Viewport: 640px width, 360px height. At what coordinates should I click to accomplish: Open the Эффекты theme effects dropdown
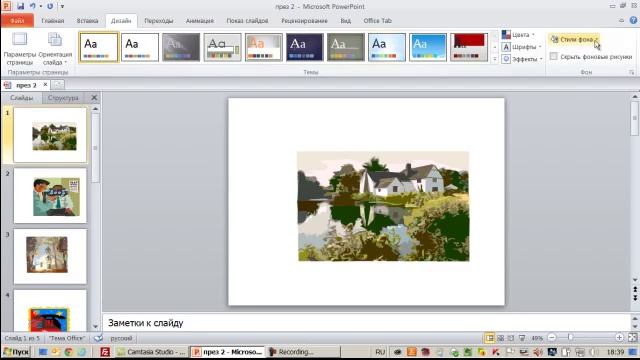pyautogui.click(x=522, y=59)
